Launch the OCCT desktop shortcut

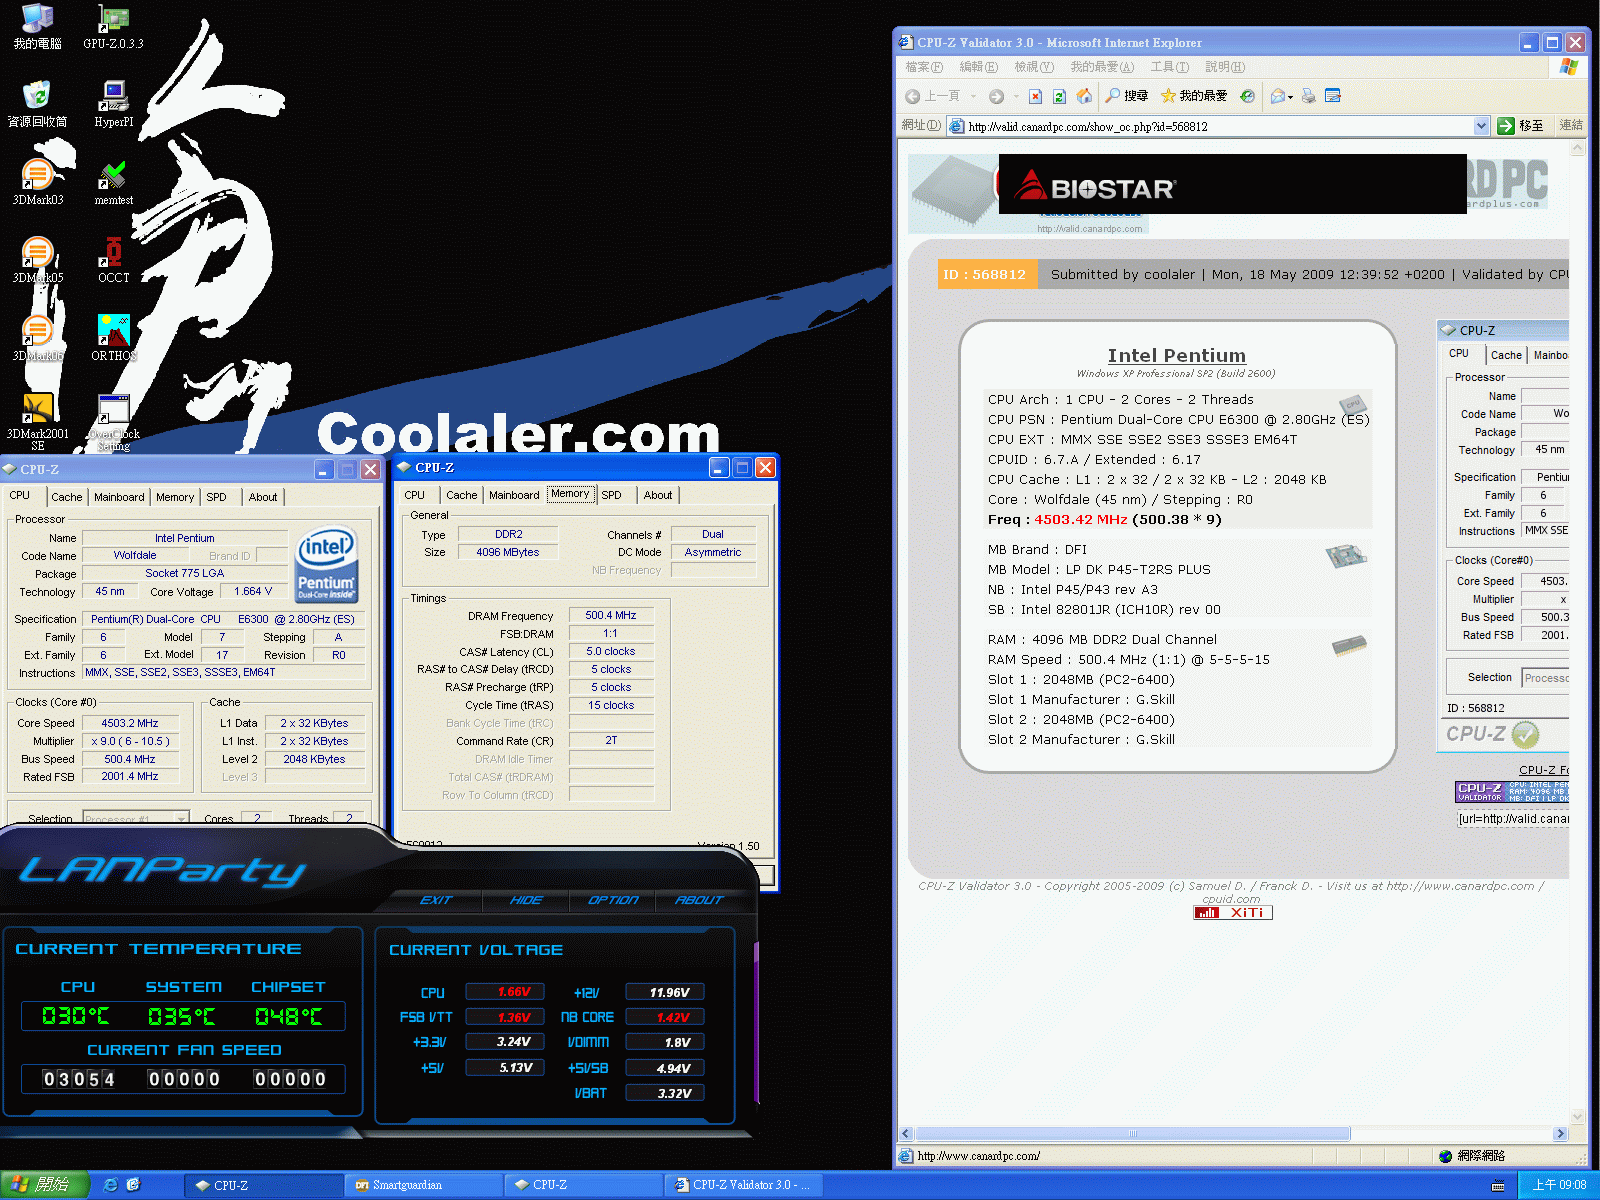[x=113, y=261]
